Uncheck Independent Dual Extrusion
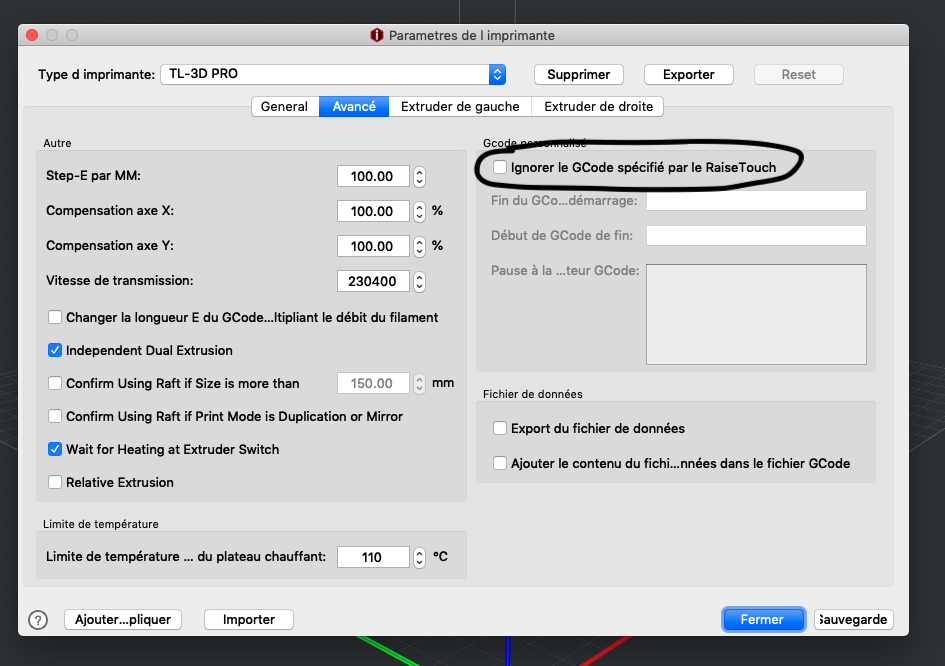 point(55,350)
